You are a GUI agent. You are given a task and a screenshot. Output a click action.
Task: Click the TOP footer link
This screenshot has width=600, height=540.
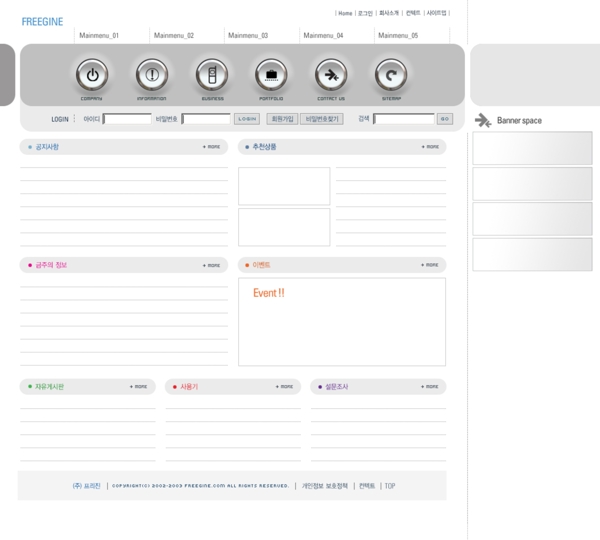(390, 486)
